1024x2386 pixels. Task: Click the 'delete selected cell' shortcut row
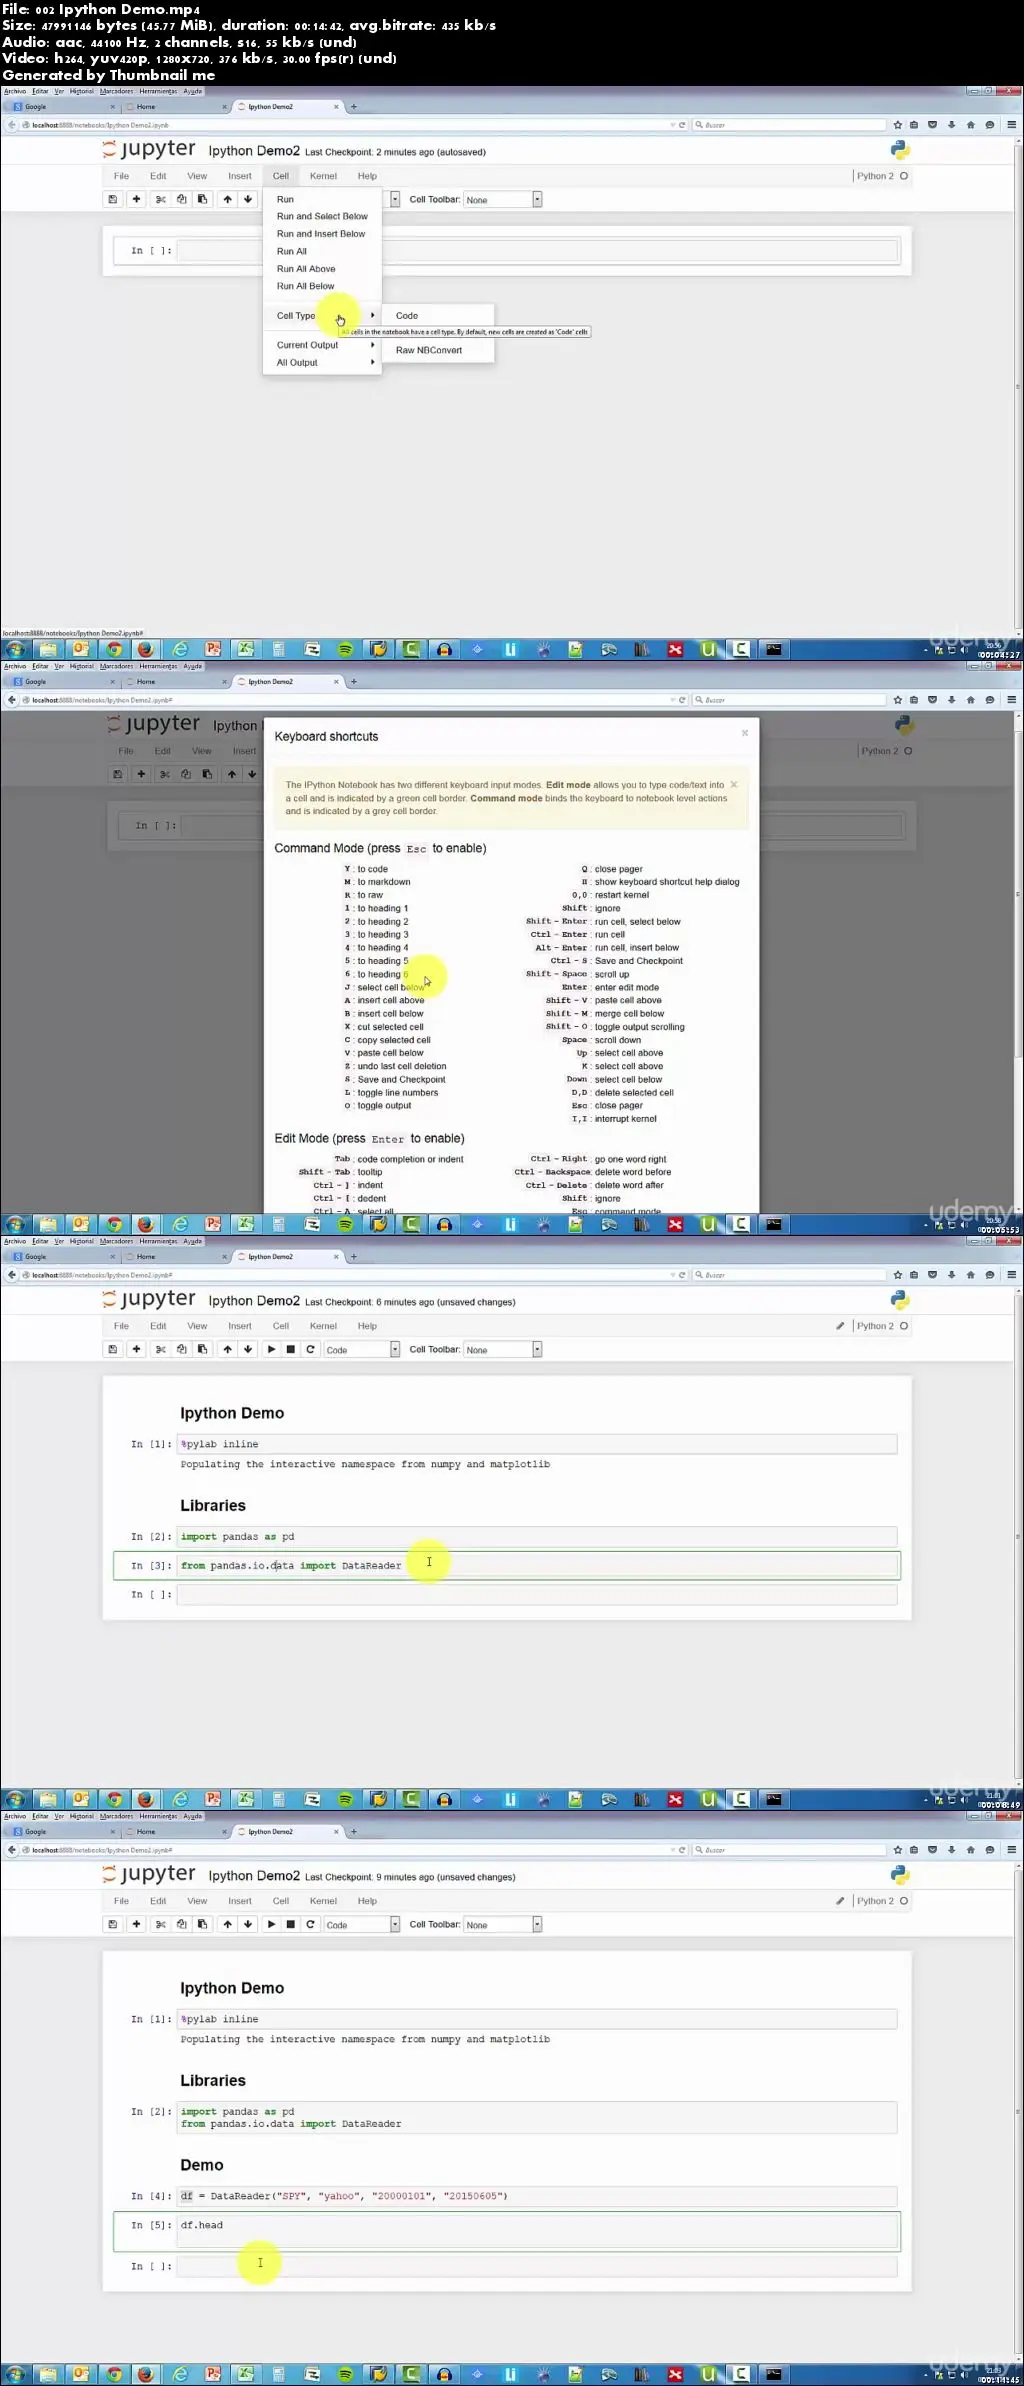[x=622, y=1093]
